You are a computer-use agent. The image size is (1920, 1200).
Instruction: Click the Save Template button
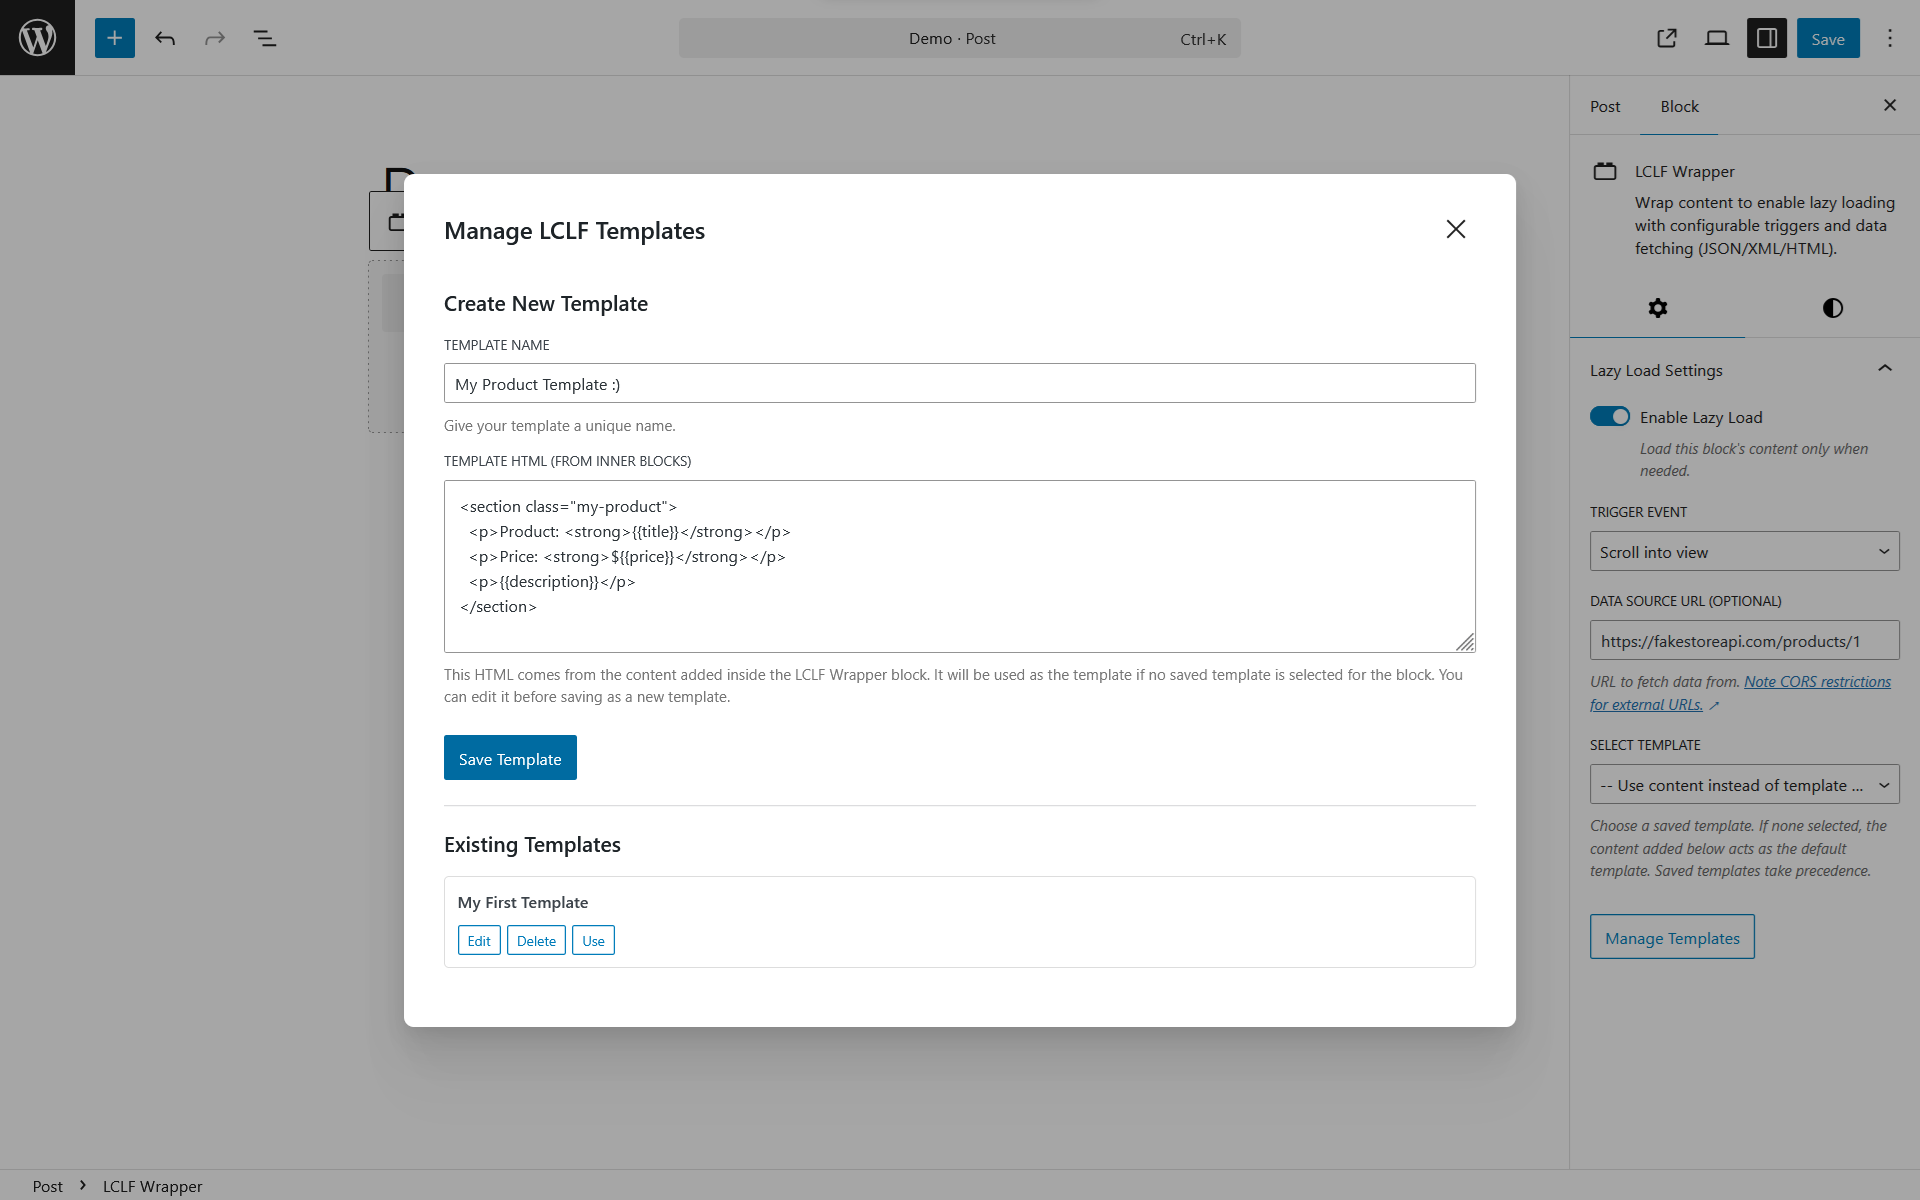[510, 758]
